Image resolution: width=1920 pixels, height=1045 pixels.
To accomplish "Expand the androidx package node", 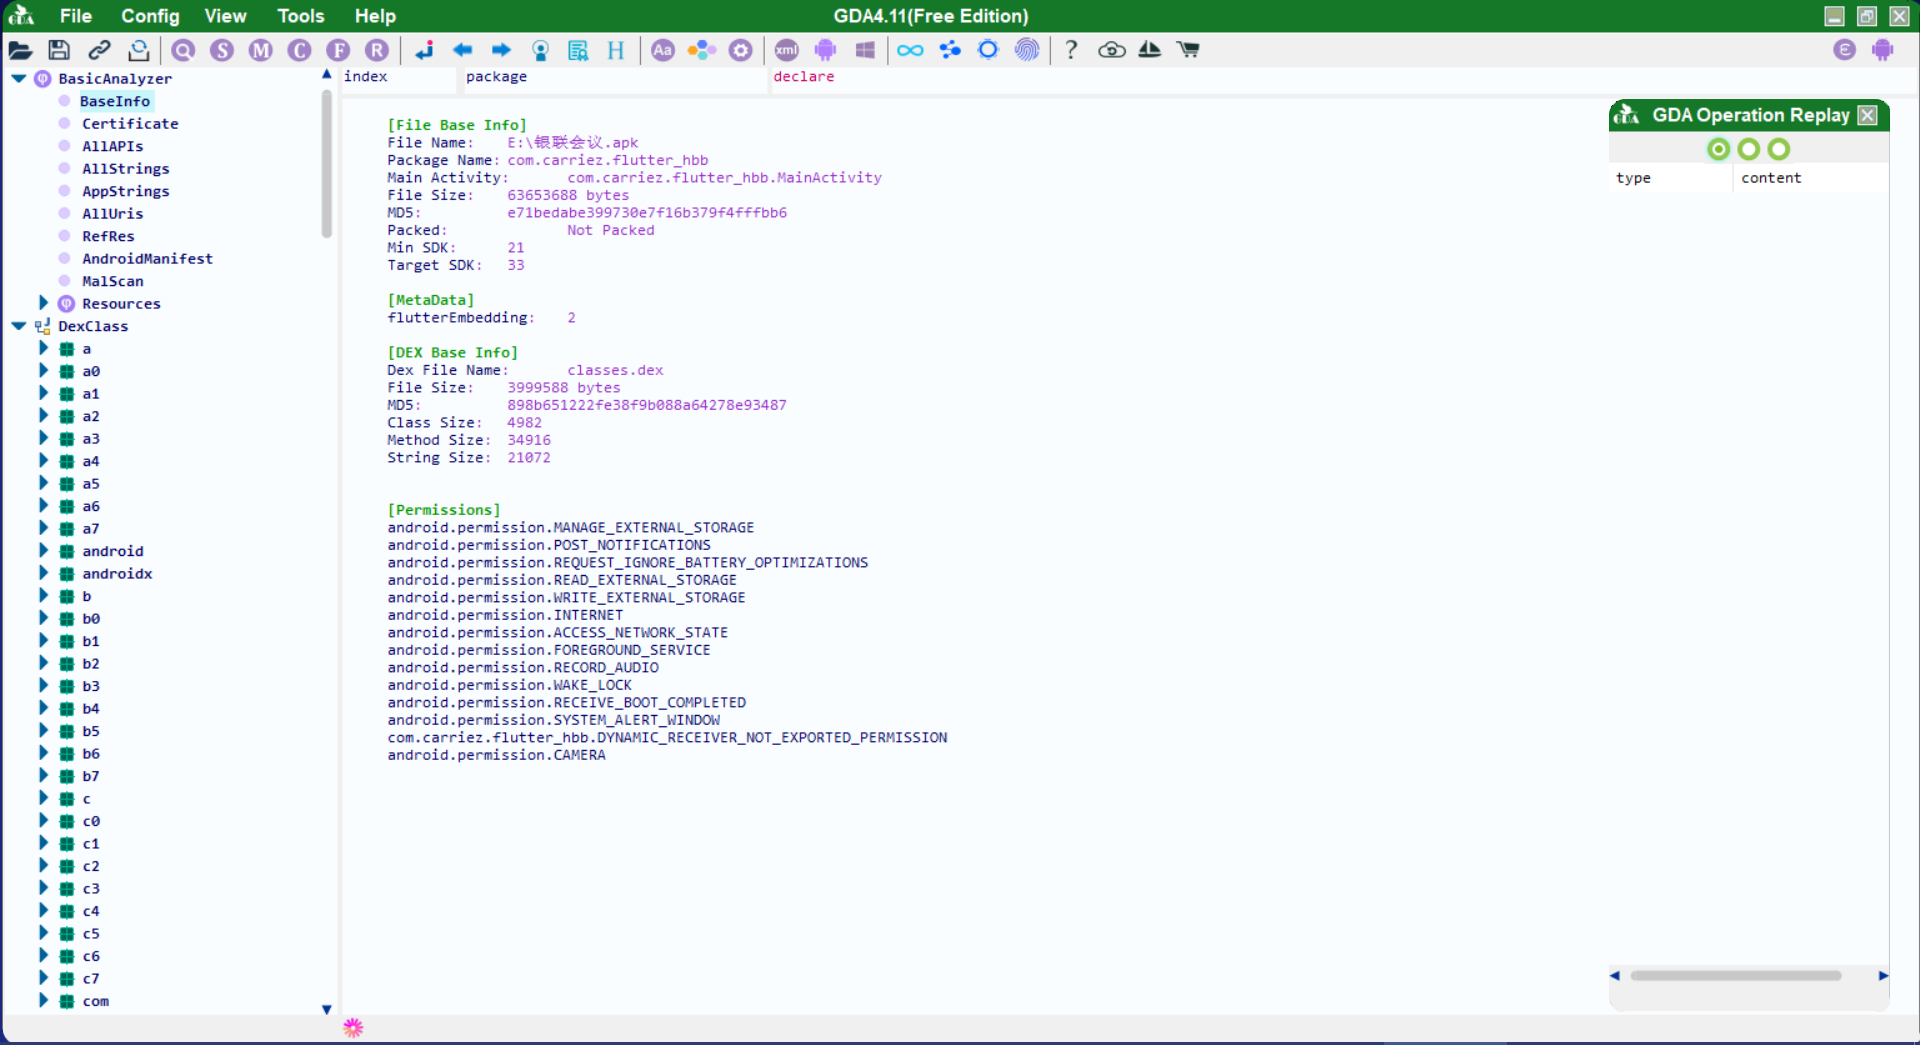I will (x=43, y=573).
